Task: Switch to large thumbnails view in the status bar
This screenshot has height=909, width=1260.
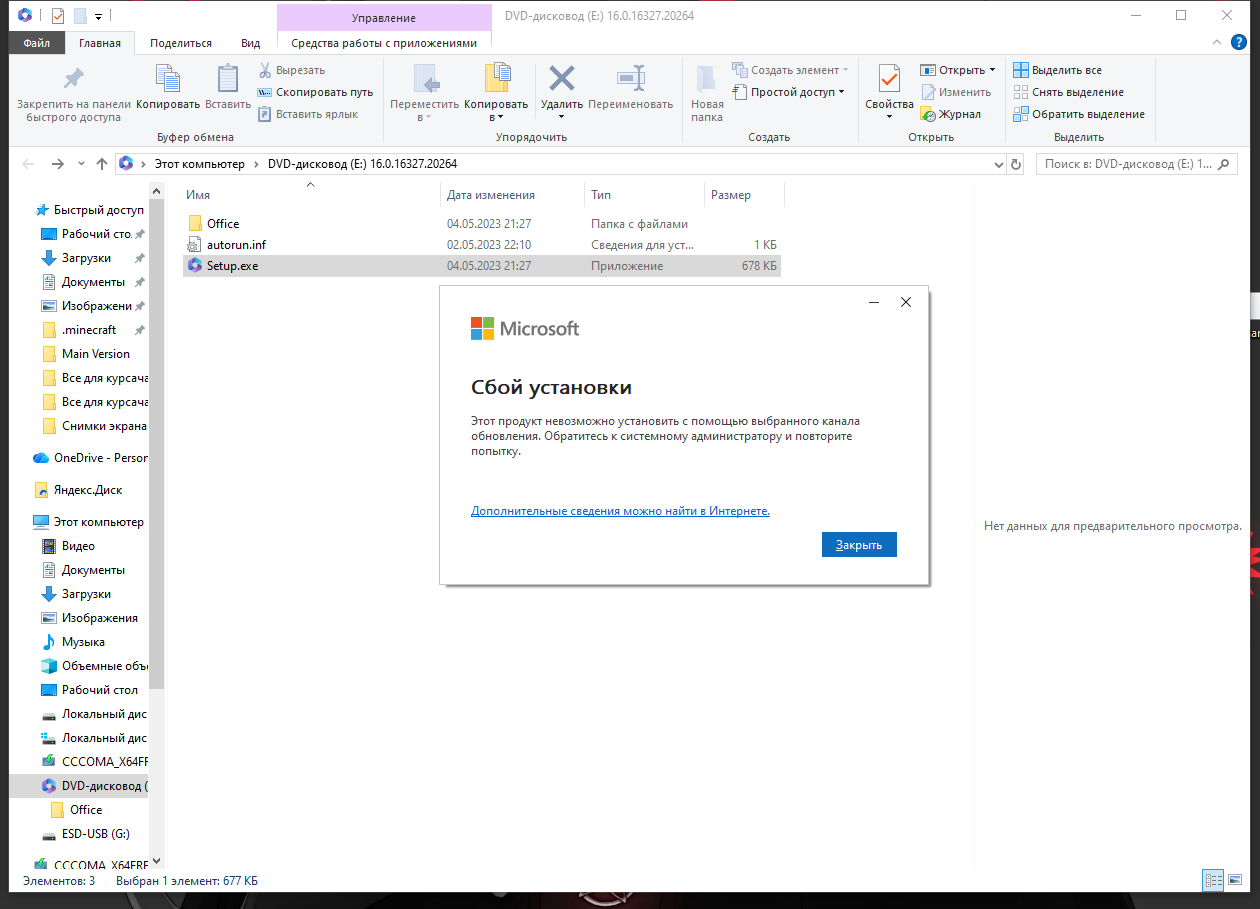Action: tap(1234, 881)
